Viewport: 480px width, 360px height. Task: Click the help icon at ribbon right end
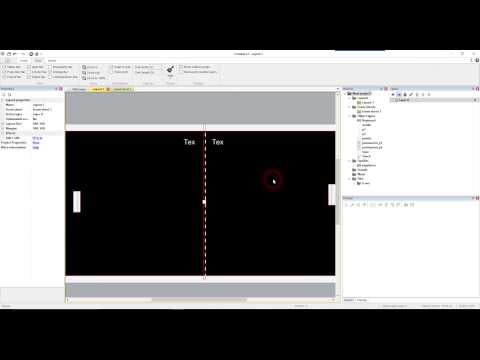click(x=477, y=60)
